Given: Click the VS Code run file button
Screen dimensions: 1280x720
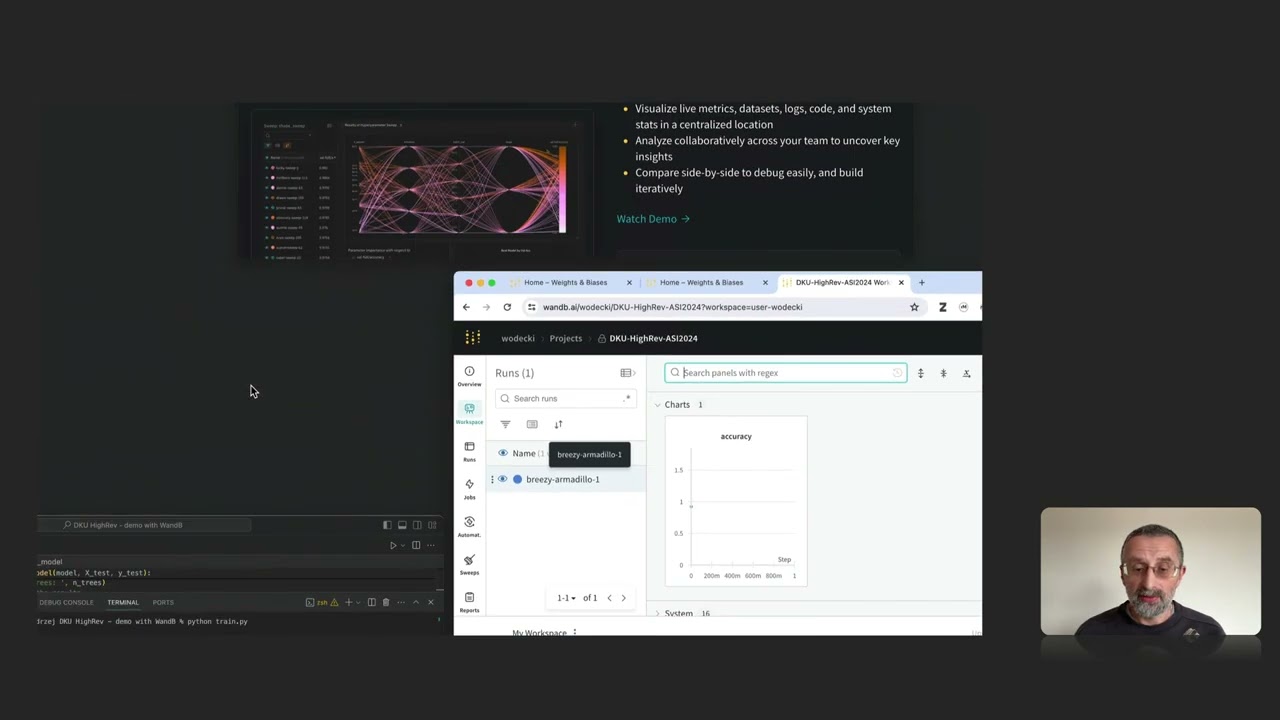Looking at the screenshot, I should [393, 545].
